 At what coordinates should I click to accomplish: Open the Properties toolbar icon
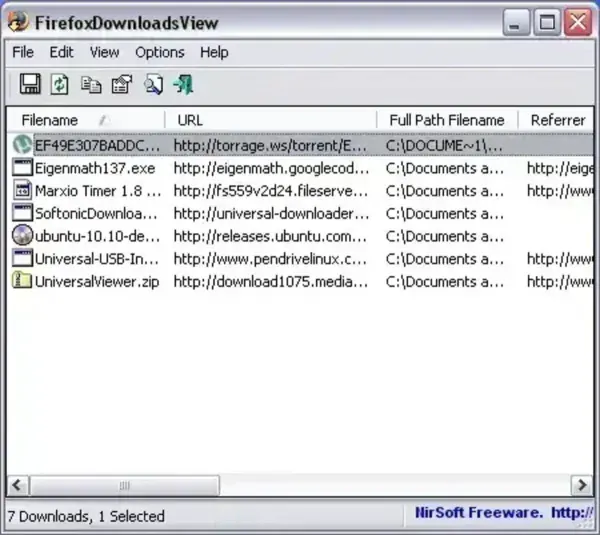pos(122,84)
